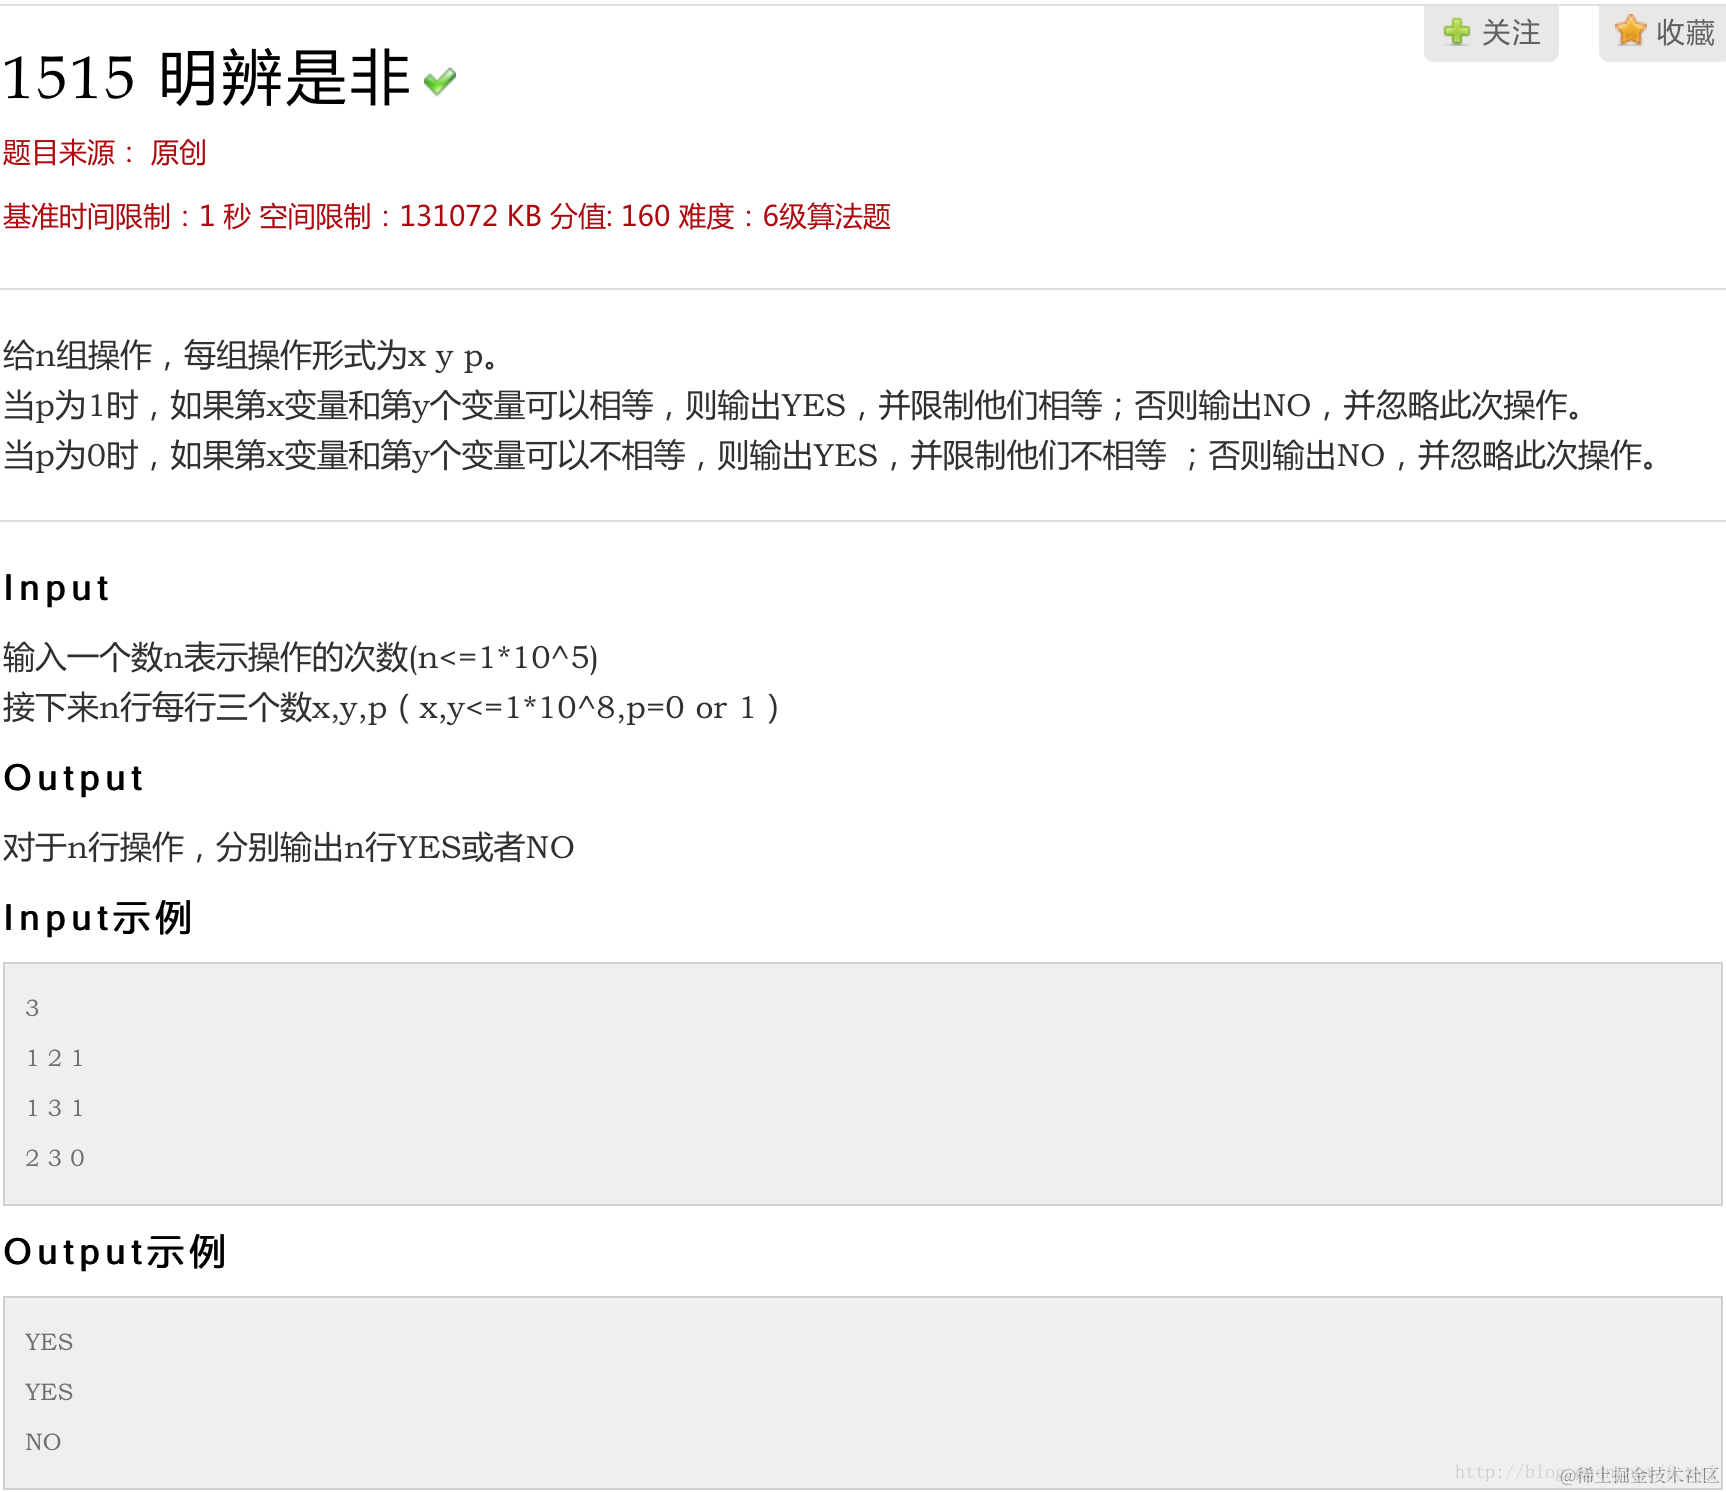The image size is (1726, 1492).
Task: Click the line starting 接下来n行每行三个数
Action: [x=390, y=707]
